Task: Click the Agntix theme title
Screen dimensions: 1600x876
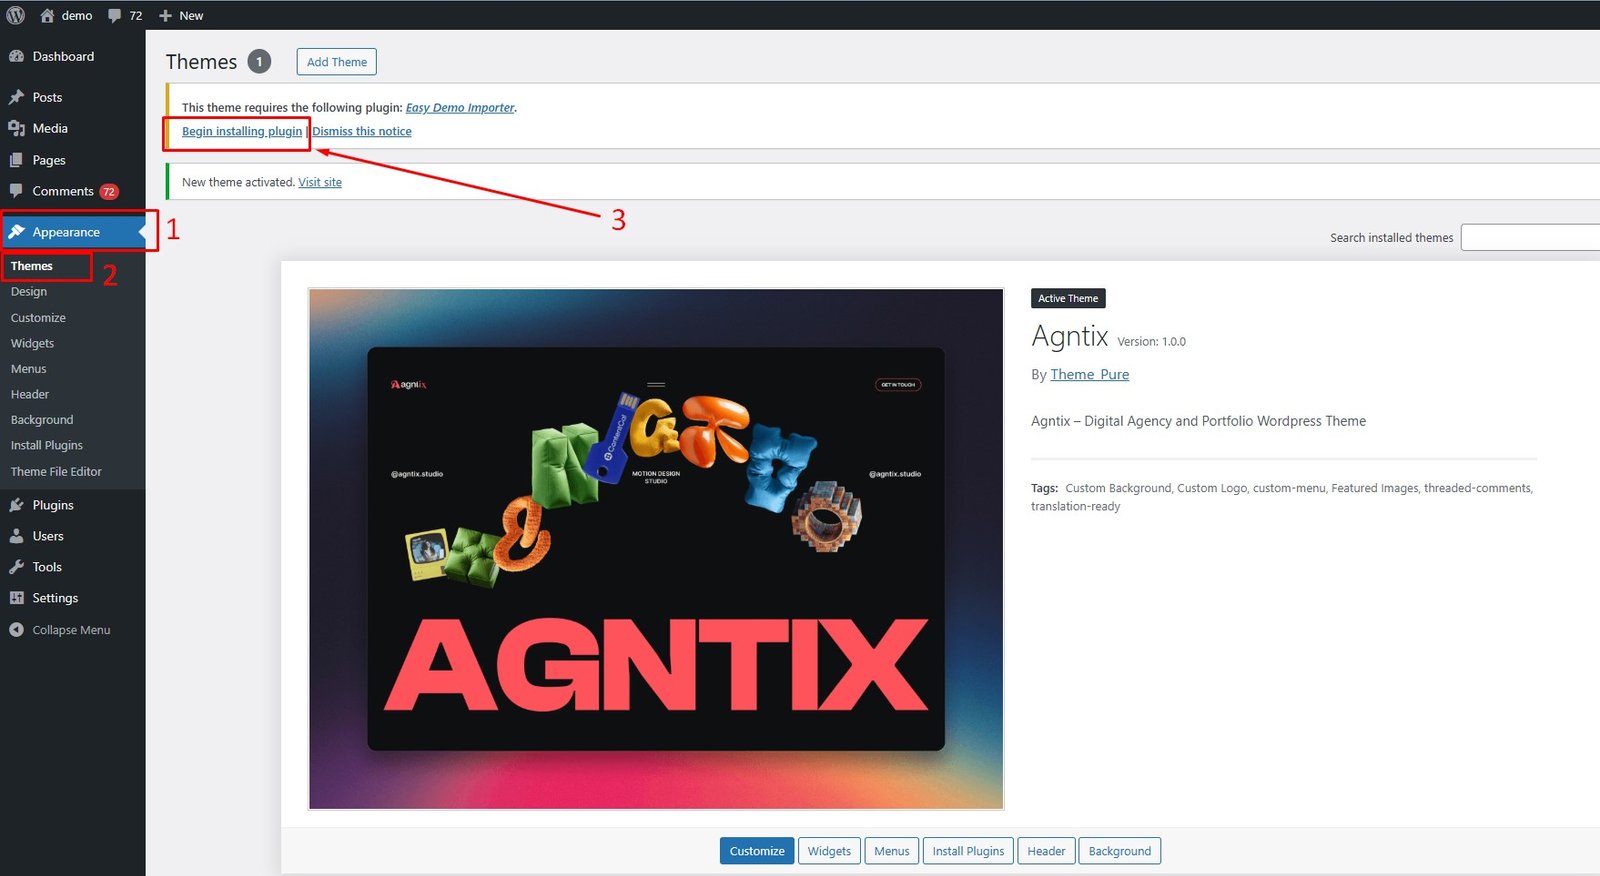Action: [x=1070, y=336]
